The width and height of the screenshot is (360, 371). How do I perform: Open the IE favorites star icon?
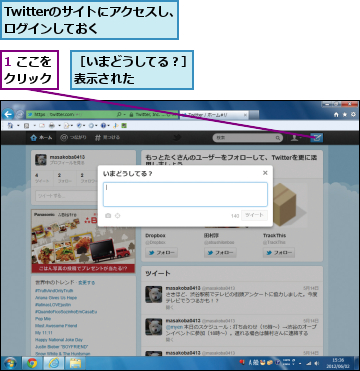345,114
